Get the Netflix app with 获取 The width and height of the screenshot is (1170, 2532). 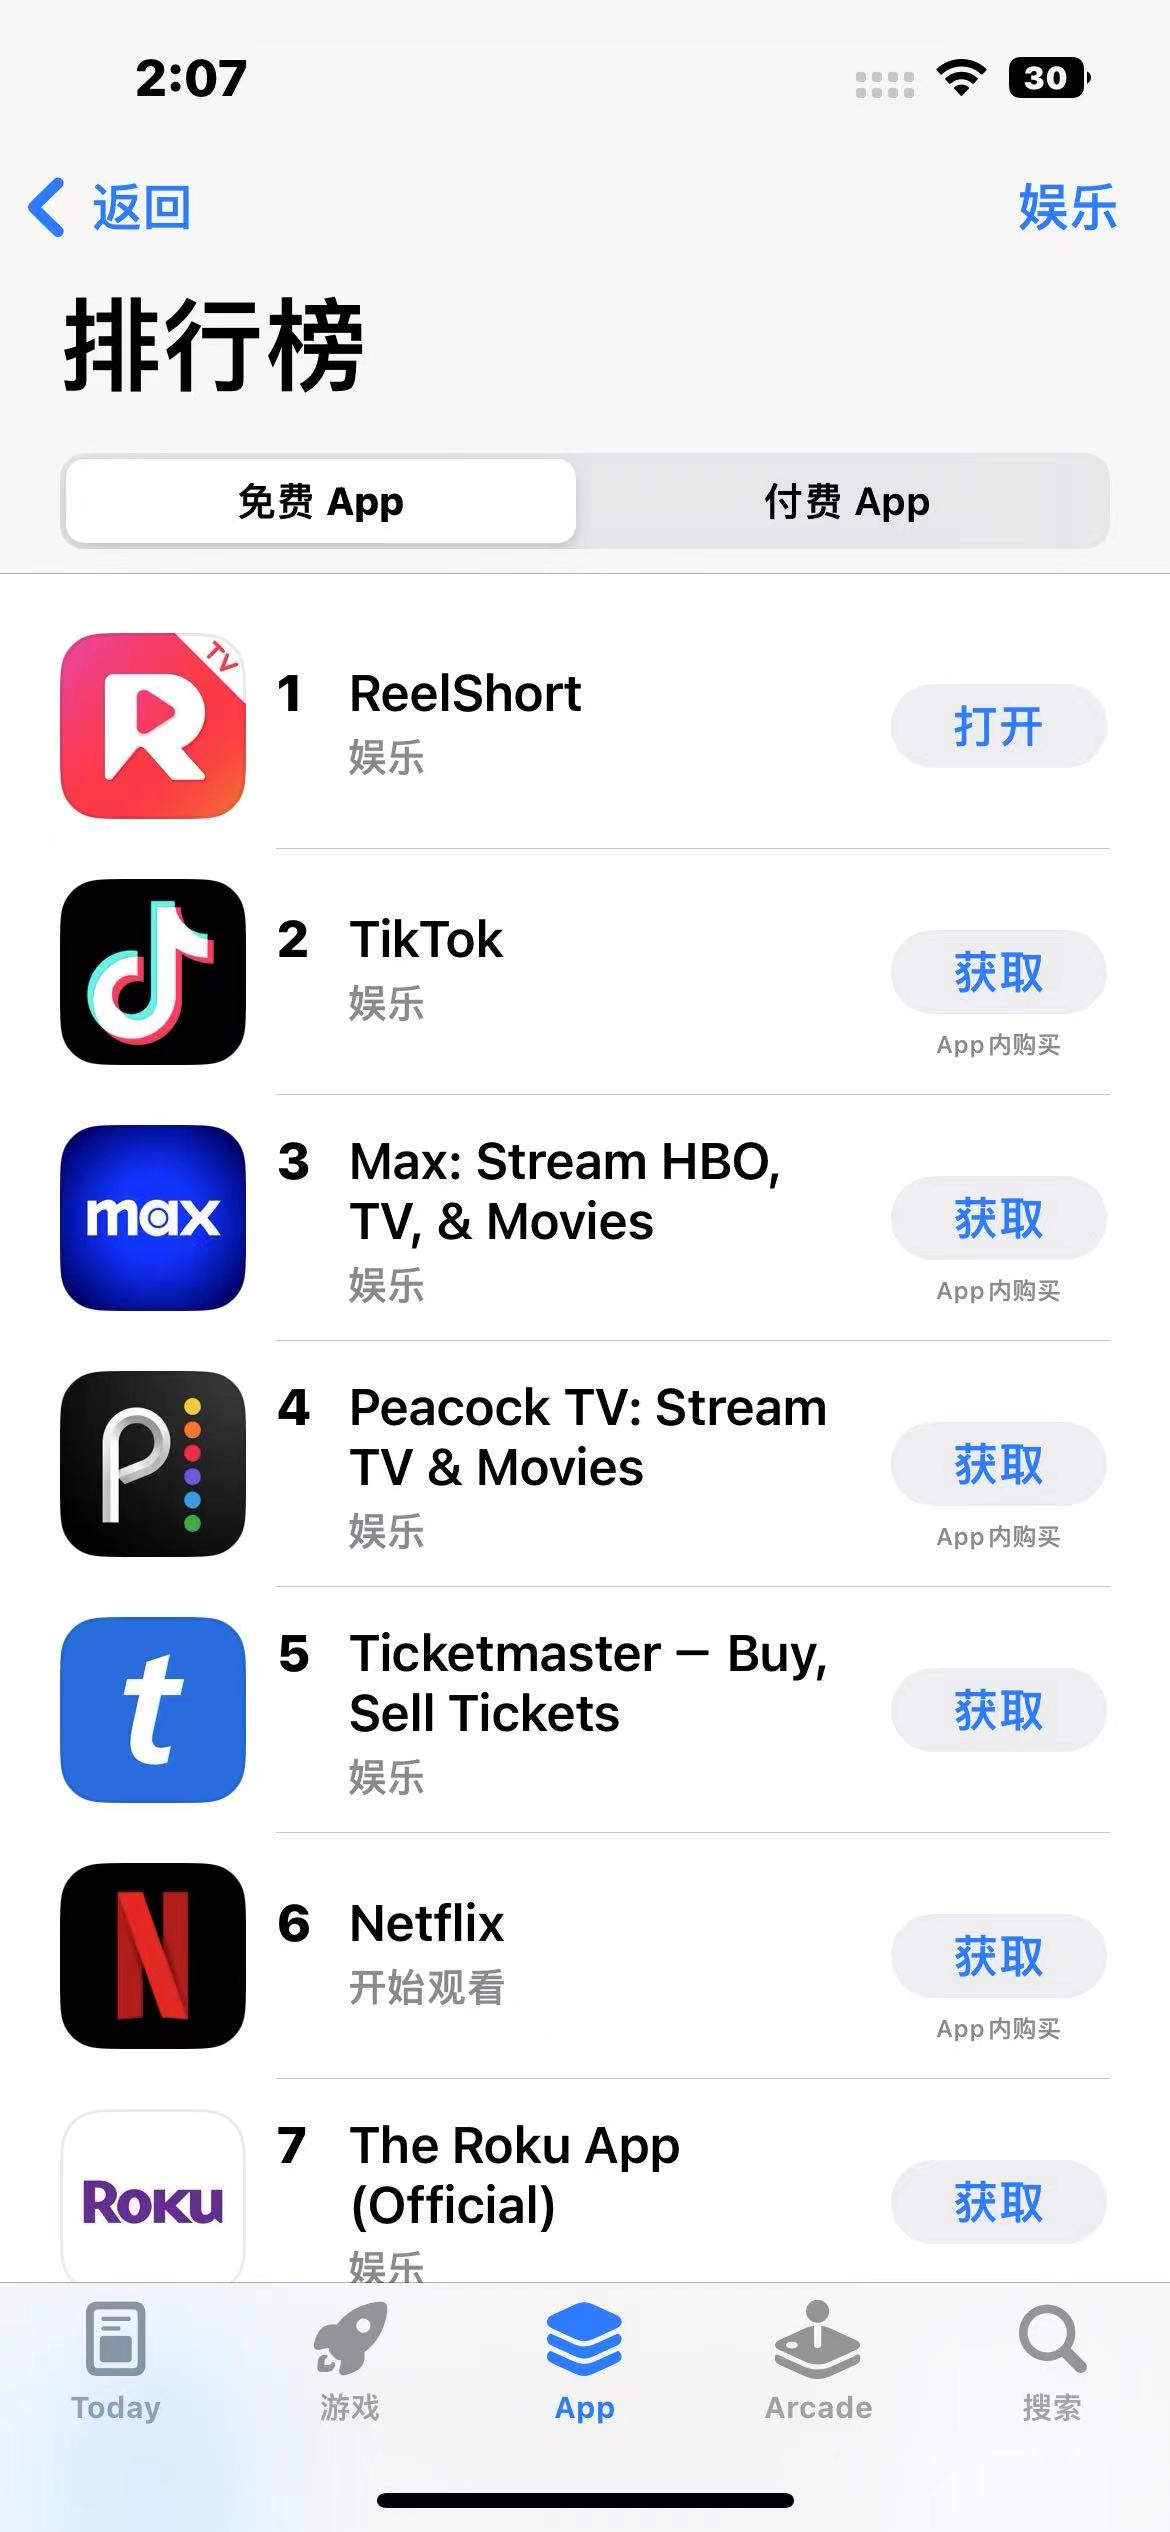pyautogui.click(x=998, y=1955)
